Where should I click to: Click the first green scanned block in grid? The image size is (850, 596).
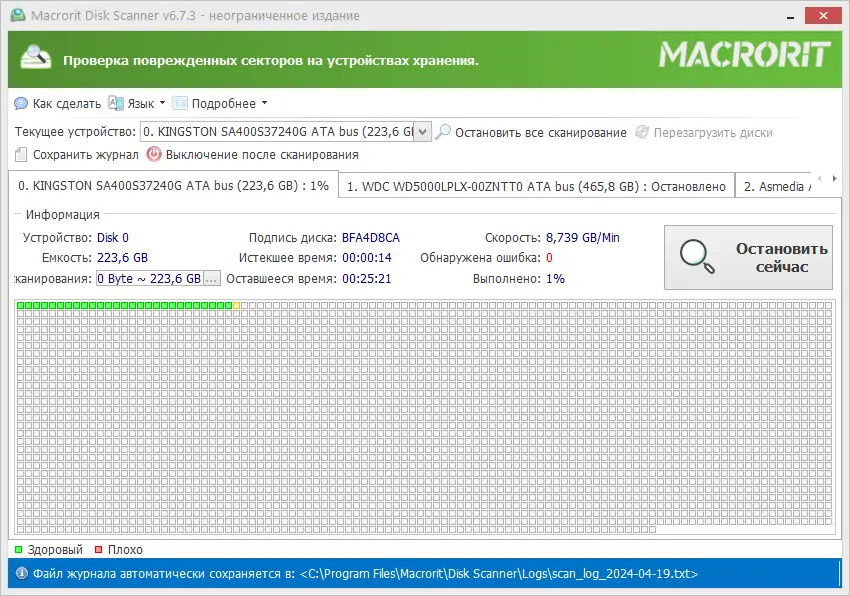[21, 305]
